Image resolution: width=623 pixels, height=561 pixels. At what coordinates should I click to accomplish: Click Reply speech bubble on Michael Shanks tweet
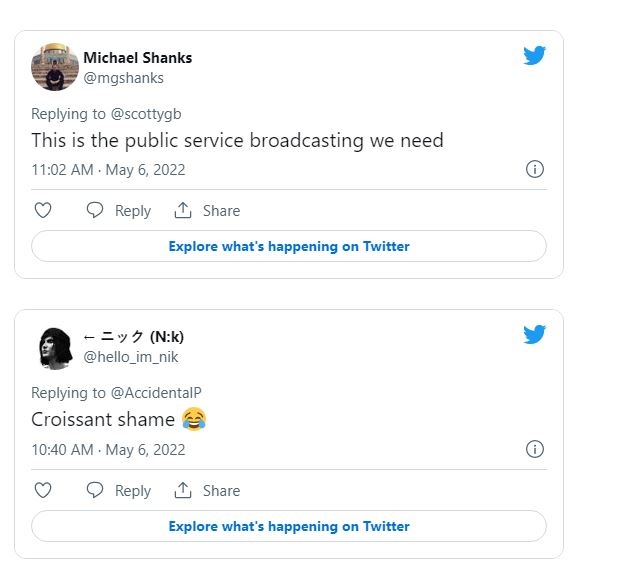[95, 210]
